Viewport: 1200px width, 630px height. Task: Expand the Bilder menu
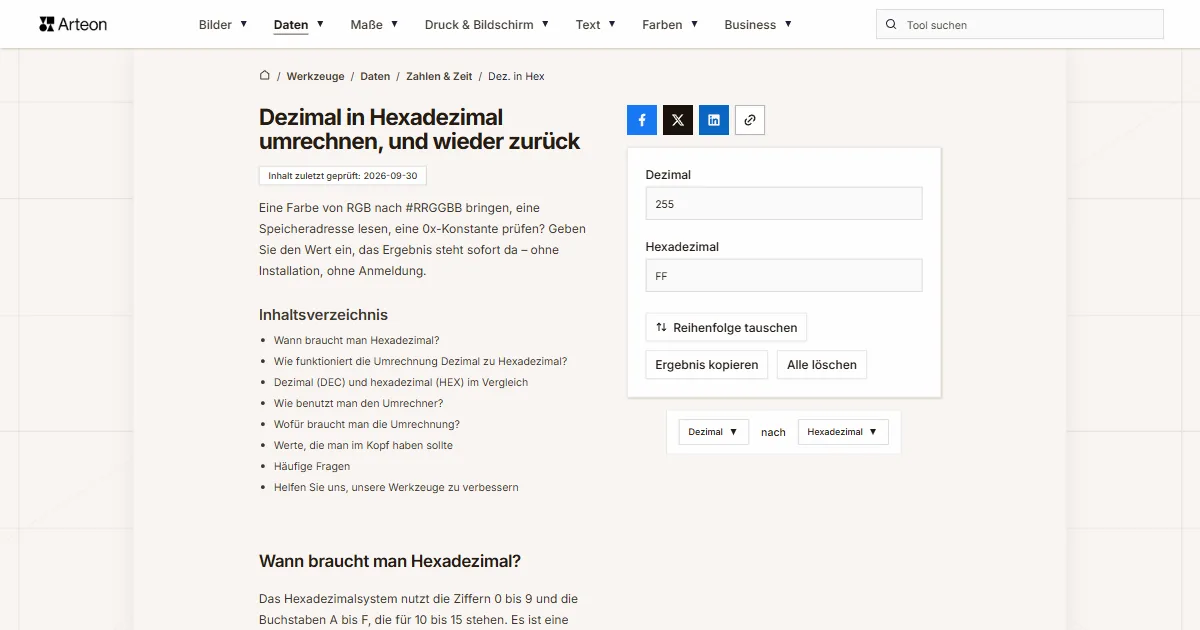pyautogui.click(x=223, y=25)
